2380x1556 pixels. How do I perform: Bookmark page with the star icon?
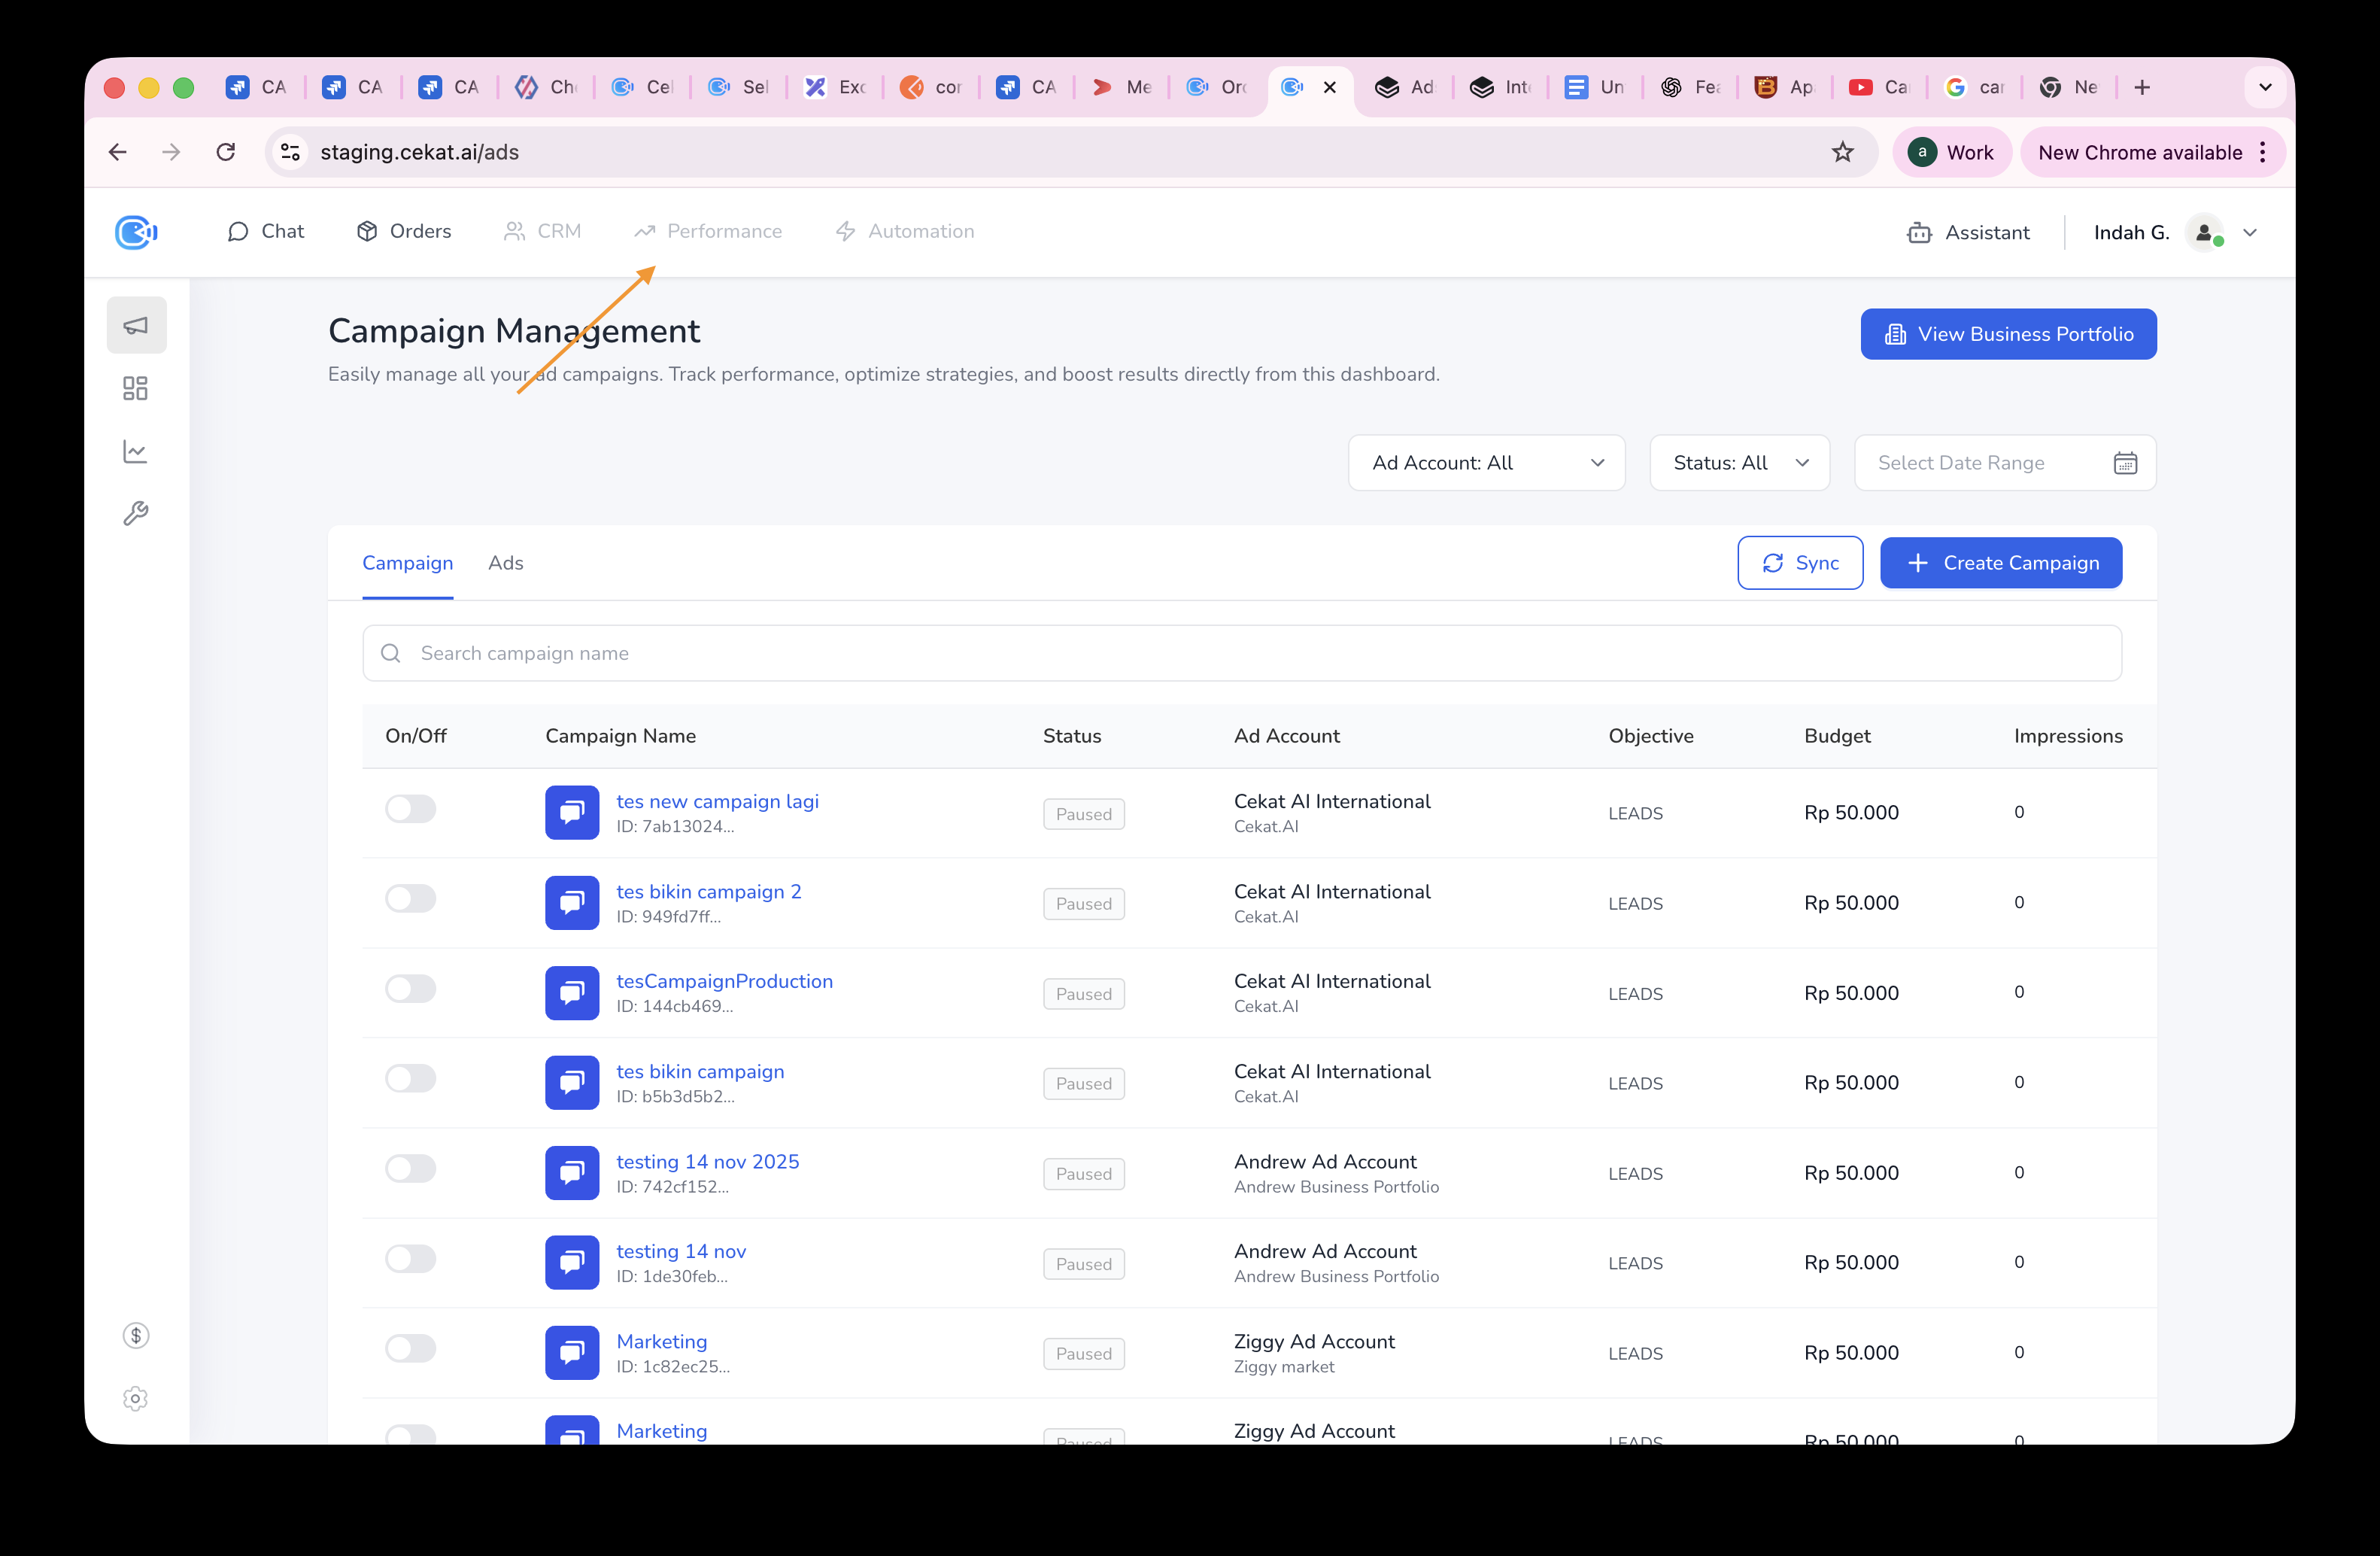1842,152
